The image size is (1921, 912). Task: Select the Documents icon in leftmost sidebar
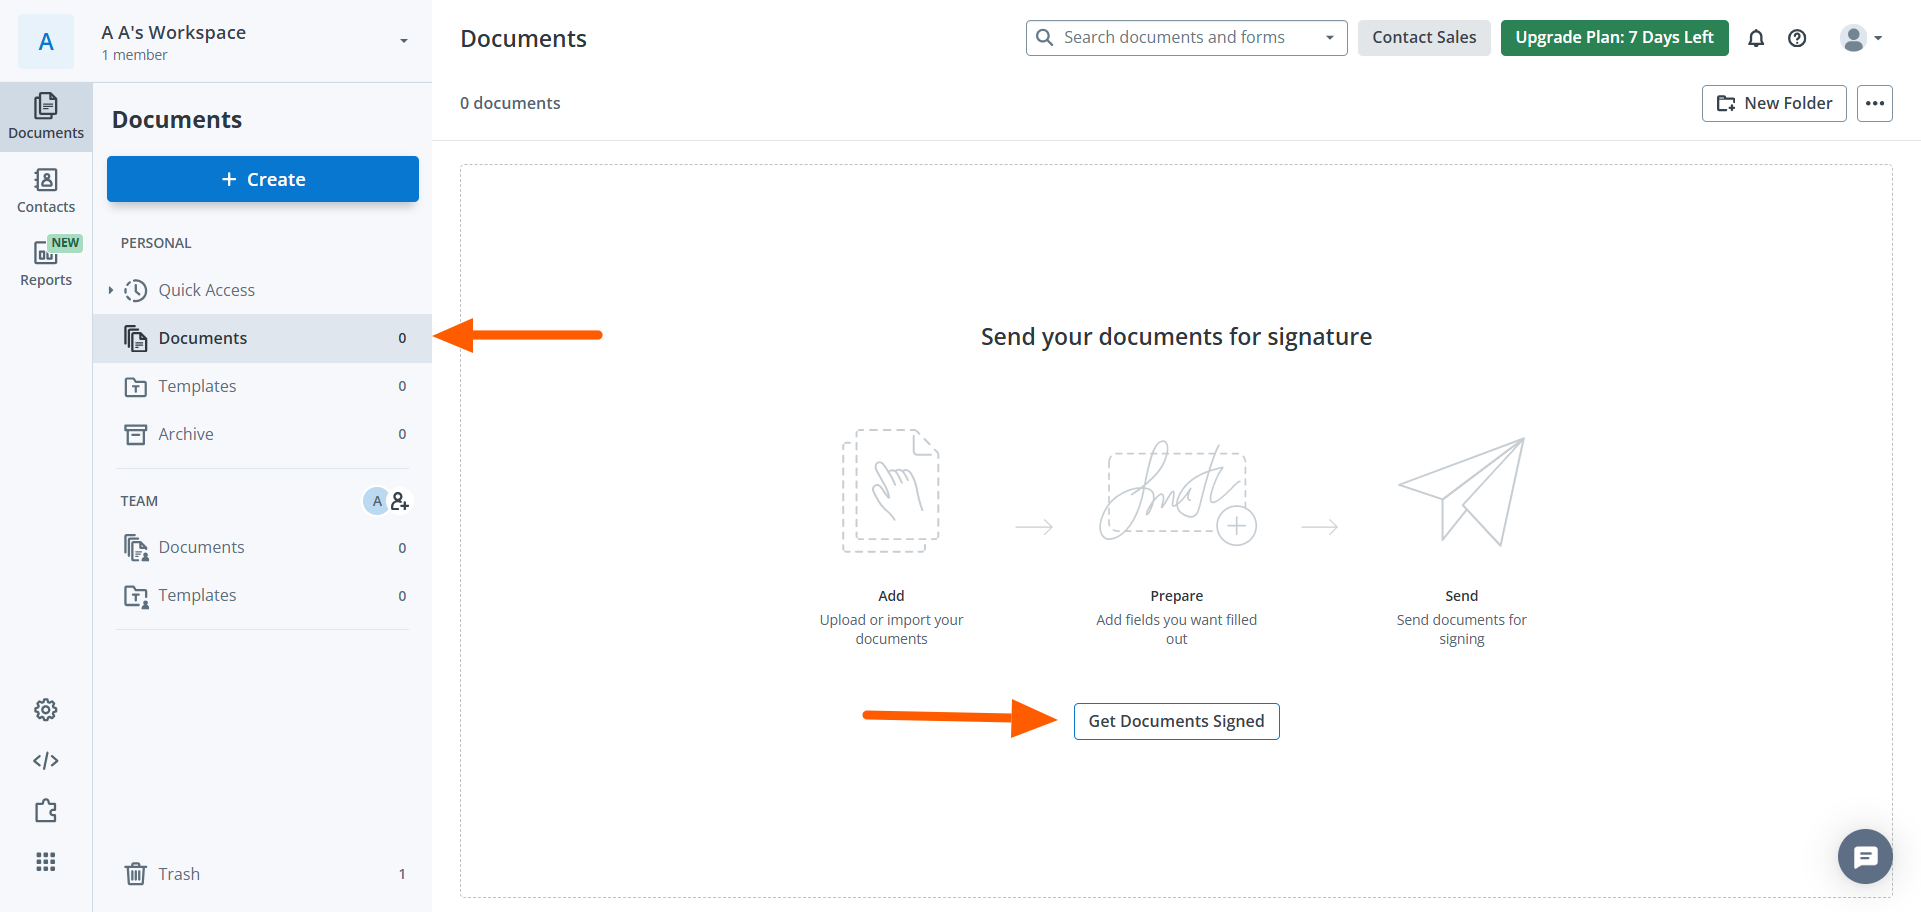46,114
